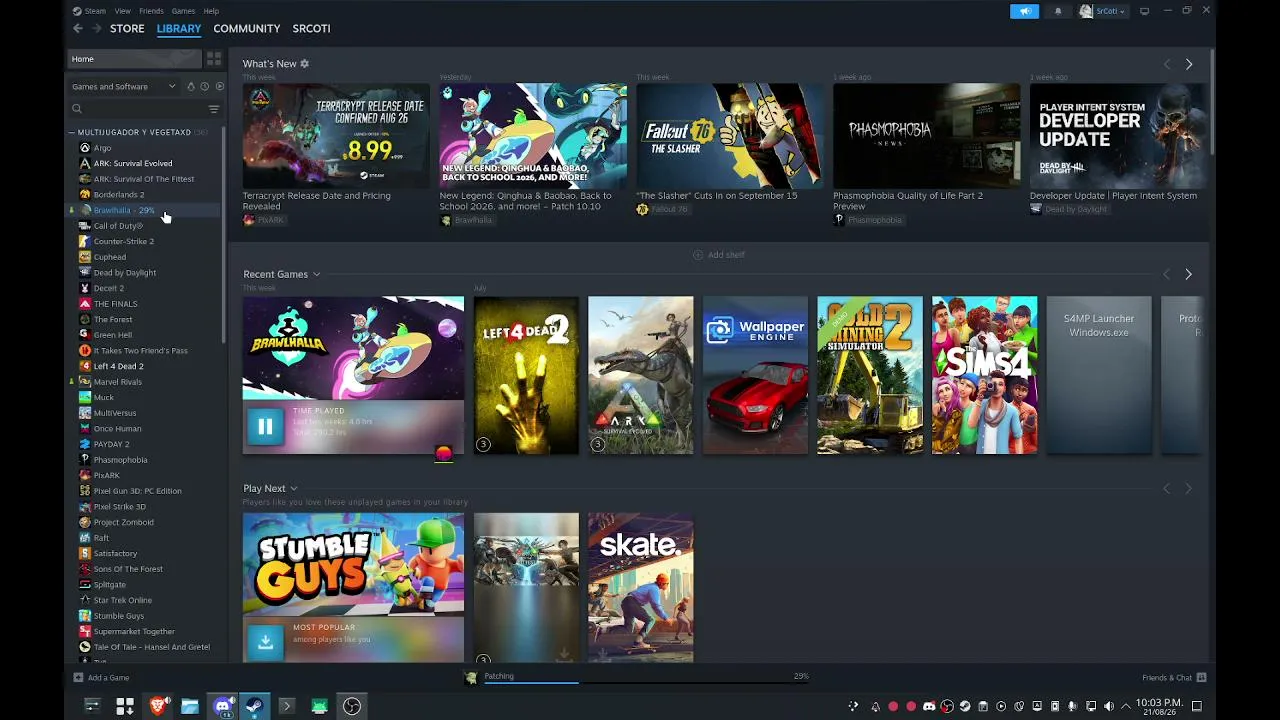The image size is (1280, 720).
Task: Open the SRCOTI profile tab
Action: point(311,28)
